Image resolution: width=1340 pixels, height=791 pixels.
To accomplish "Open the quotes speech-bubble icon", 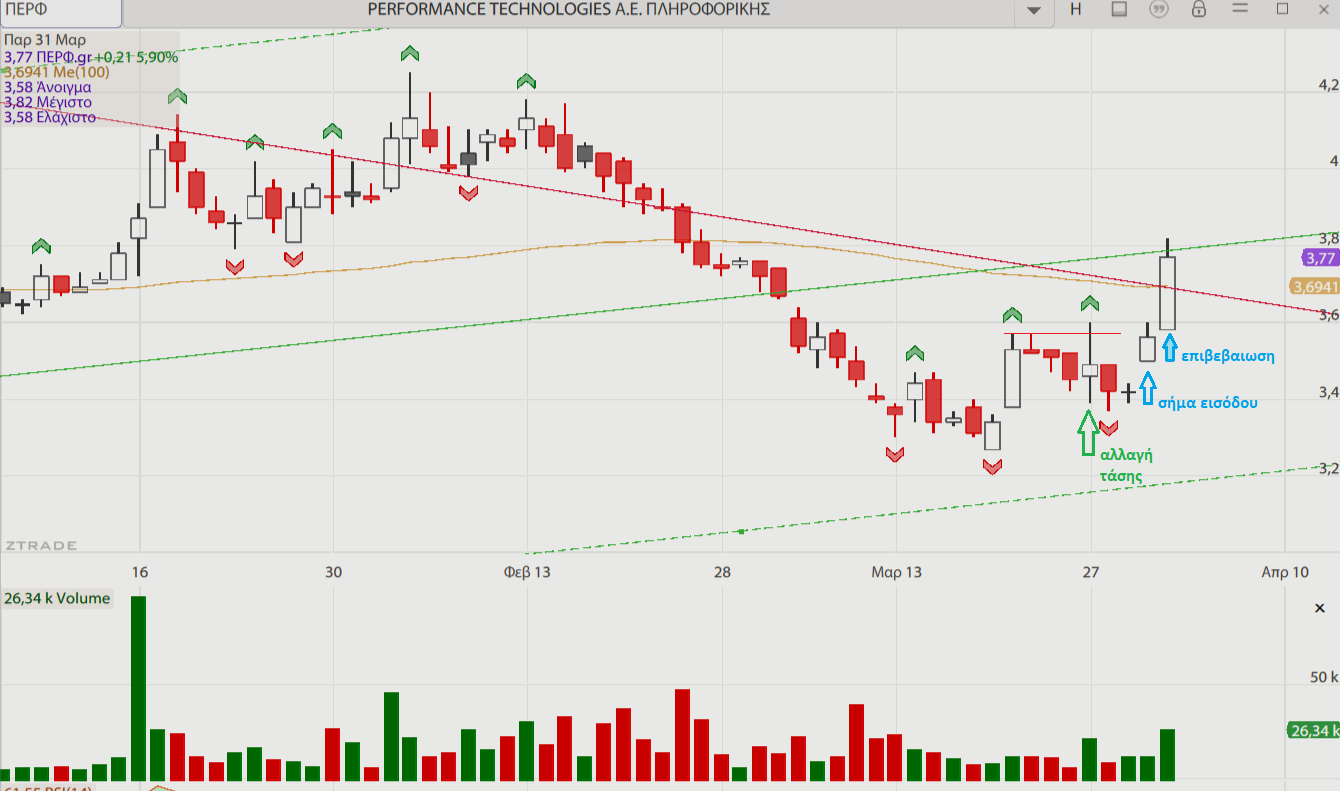I will pos(1159,9).
